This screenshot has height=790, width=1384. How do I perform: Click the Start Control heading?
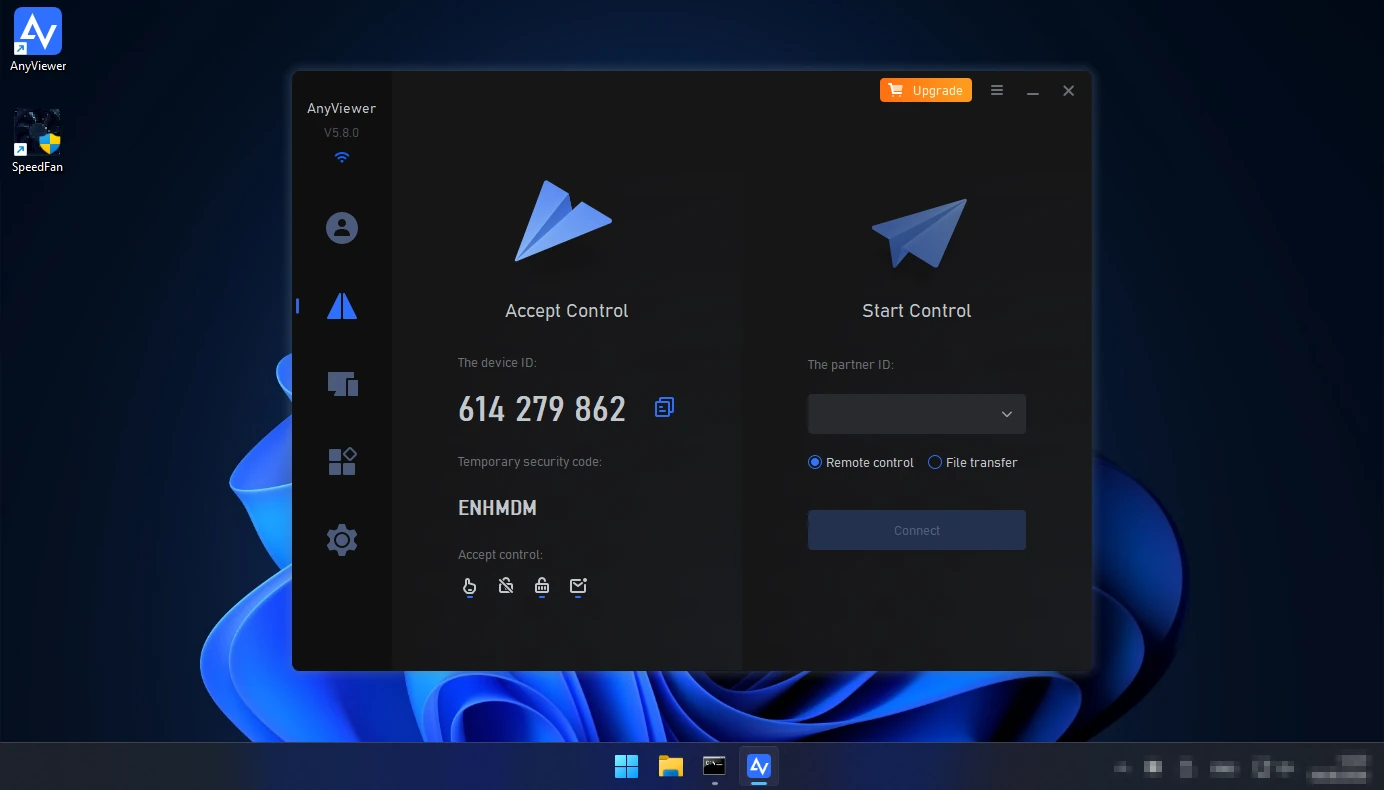point(917,311)
